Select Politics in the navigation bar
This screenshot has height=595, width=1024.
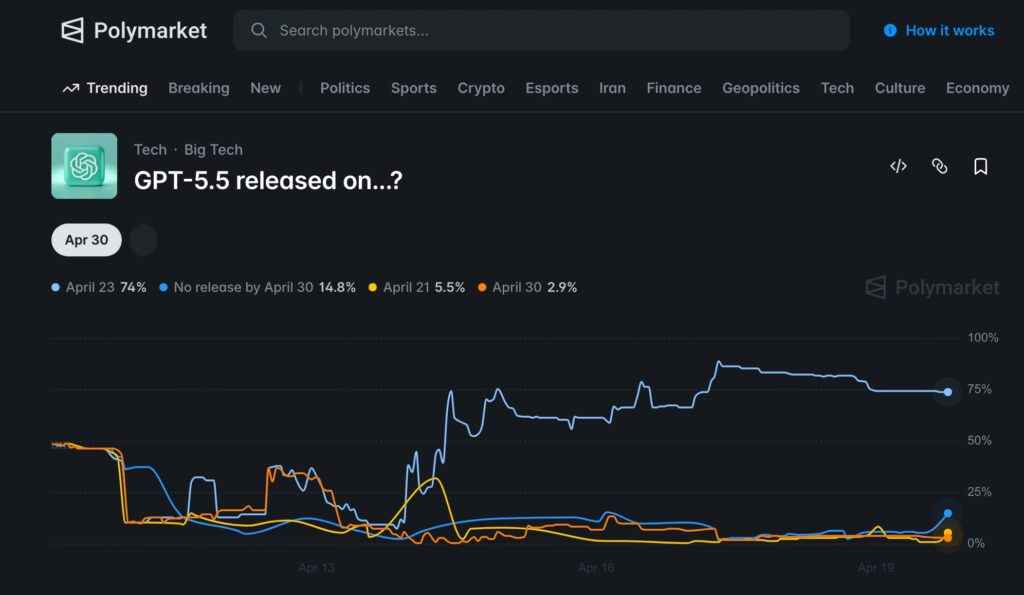tap(344, 88)
